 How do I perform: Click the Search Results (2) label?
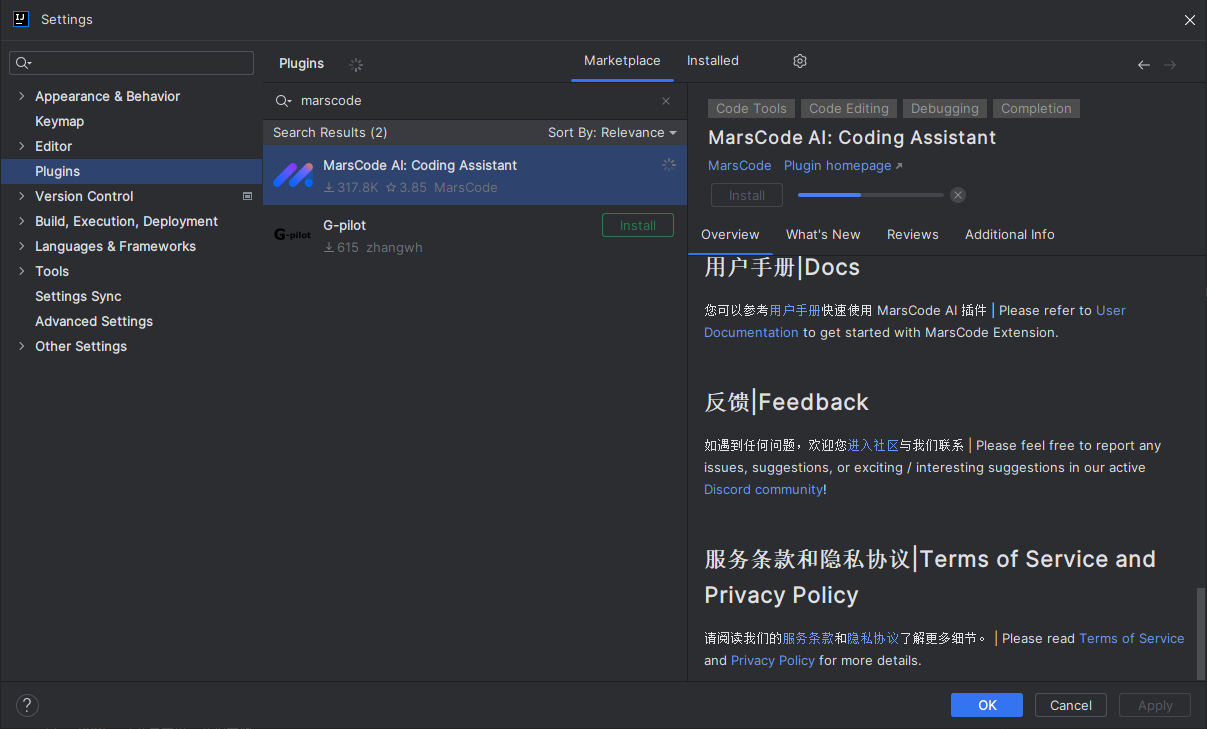[330, 133]
